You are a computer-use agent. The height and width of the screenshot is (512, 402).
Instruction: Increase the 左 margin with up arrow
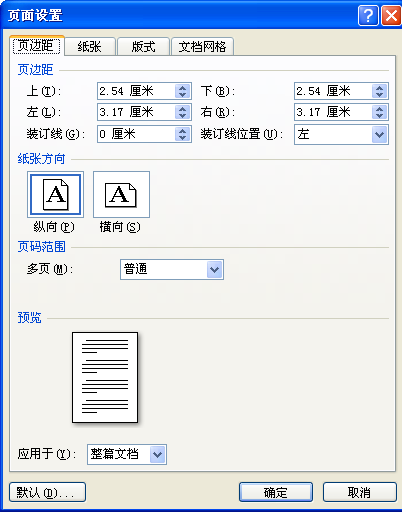point(182,109)
